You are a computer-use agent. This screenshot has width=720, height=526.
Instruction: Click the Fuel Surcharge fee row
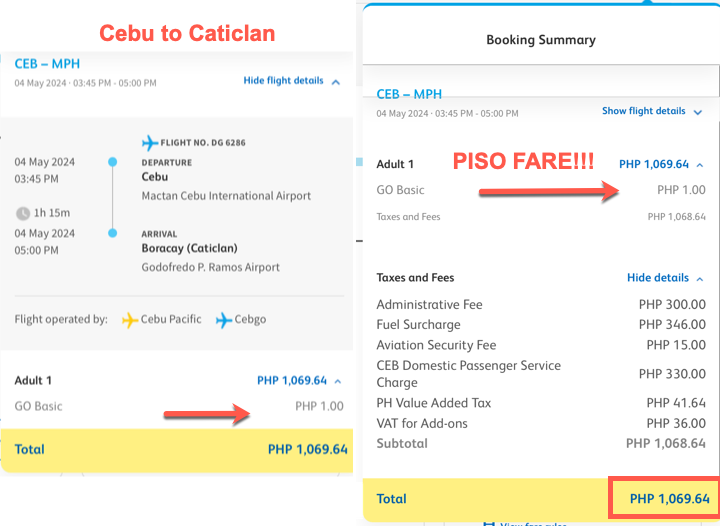[x=541, y=325]
